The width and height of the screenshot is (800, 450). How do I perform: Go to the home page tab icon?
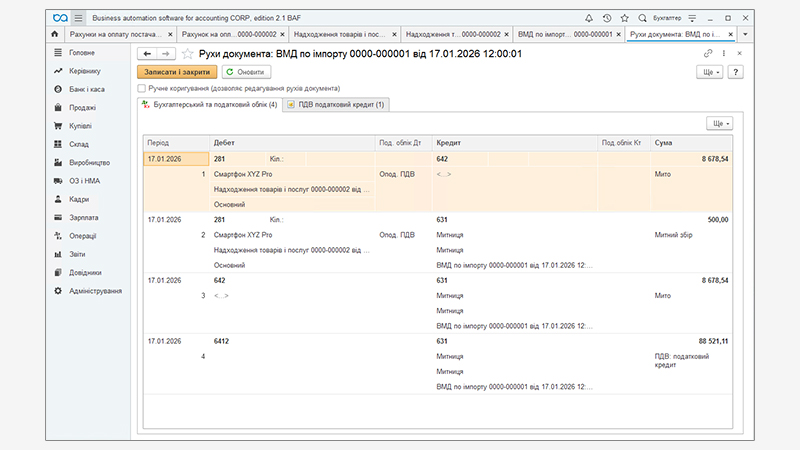[x=54, y=34]
